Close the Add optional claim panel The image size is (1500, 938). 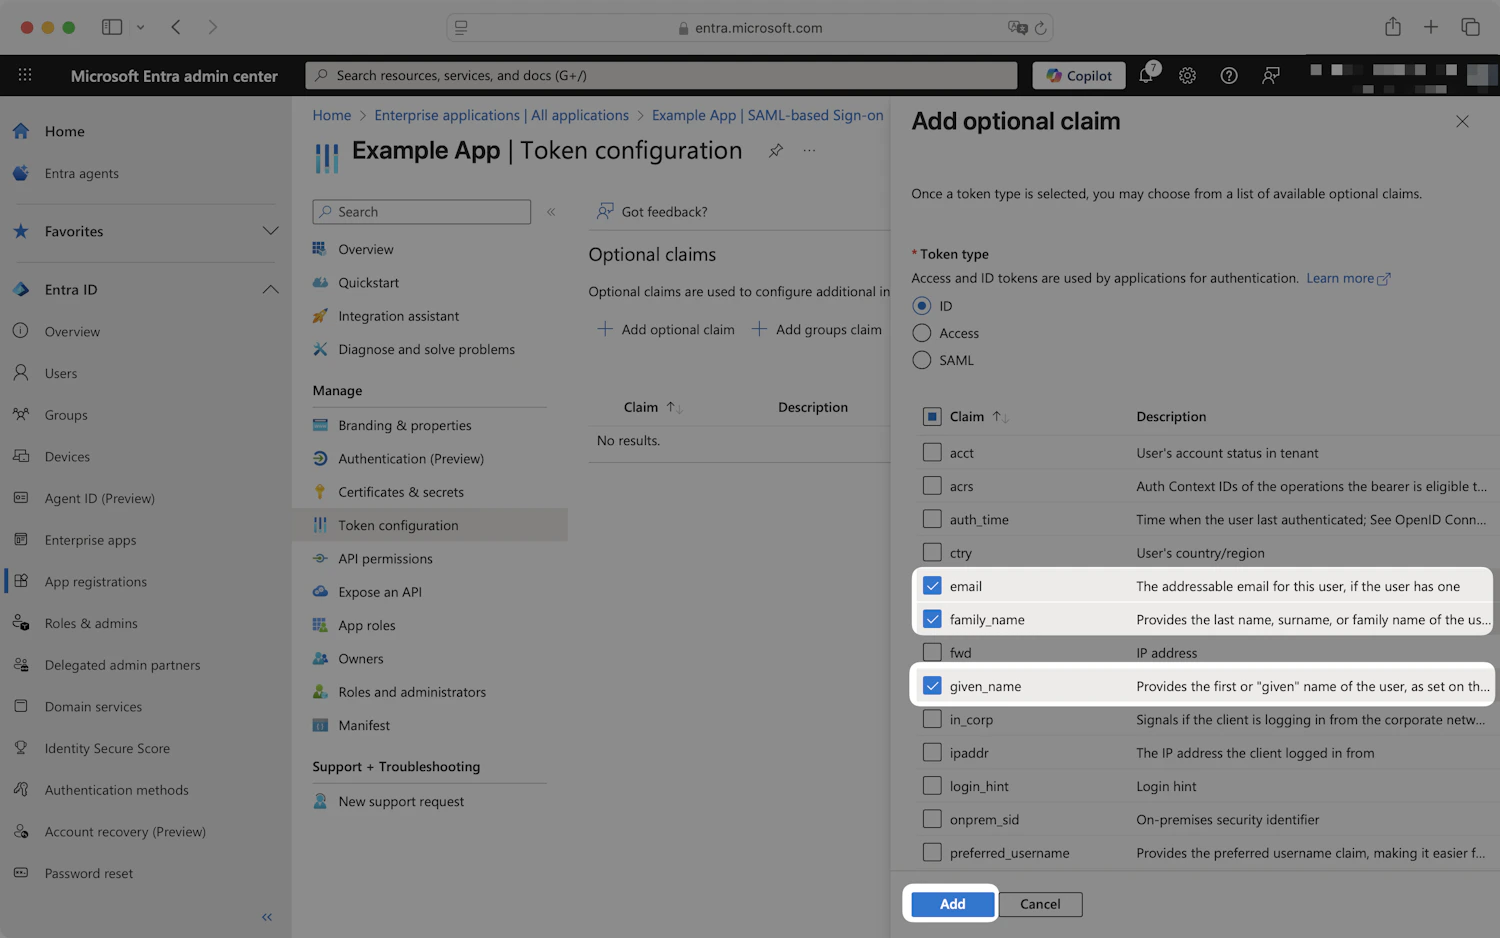(1462, 121)
